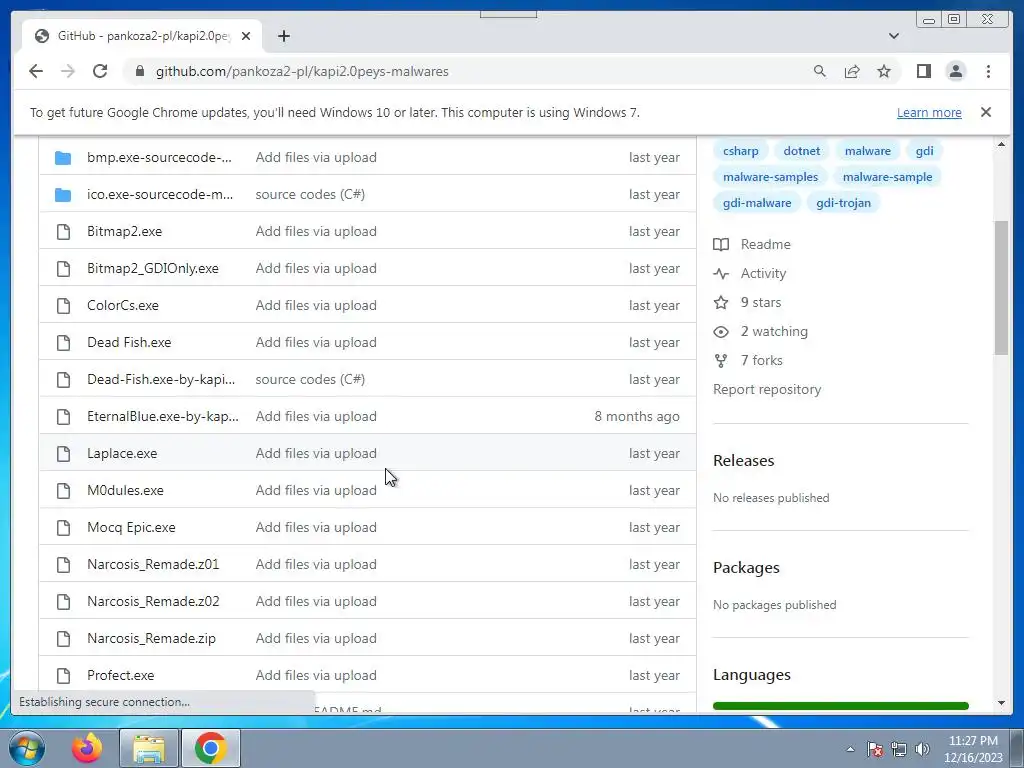Select the csharp topic tag
This screenshot has width=1024, height=768.
(x=741, y=151)
